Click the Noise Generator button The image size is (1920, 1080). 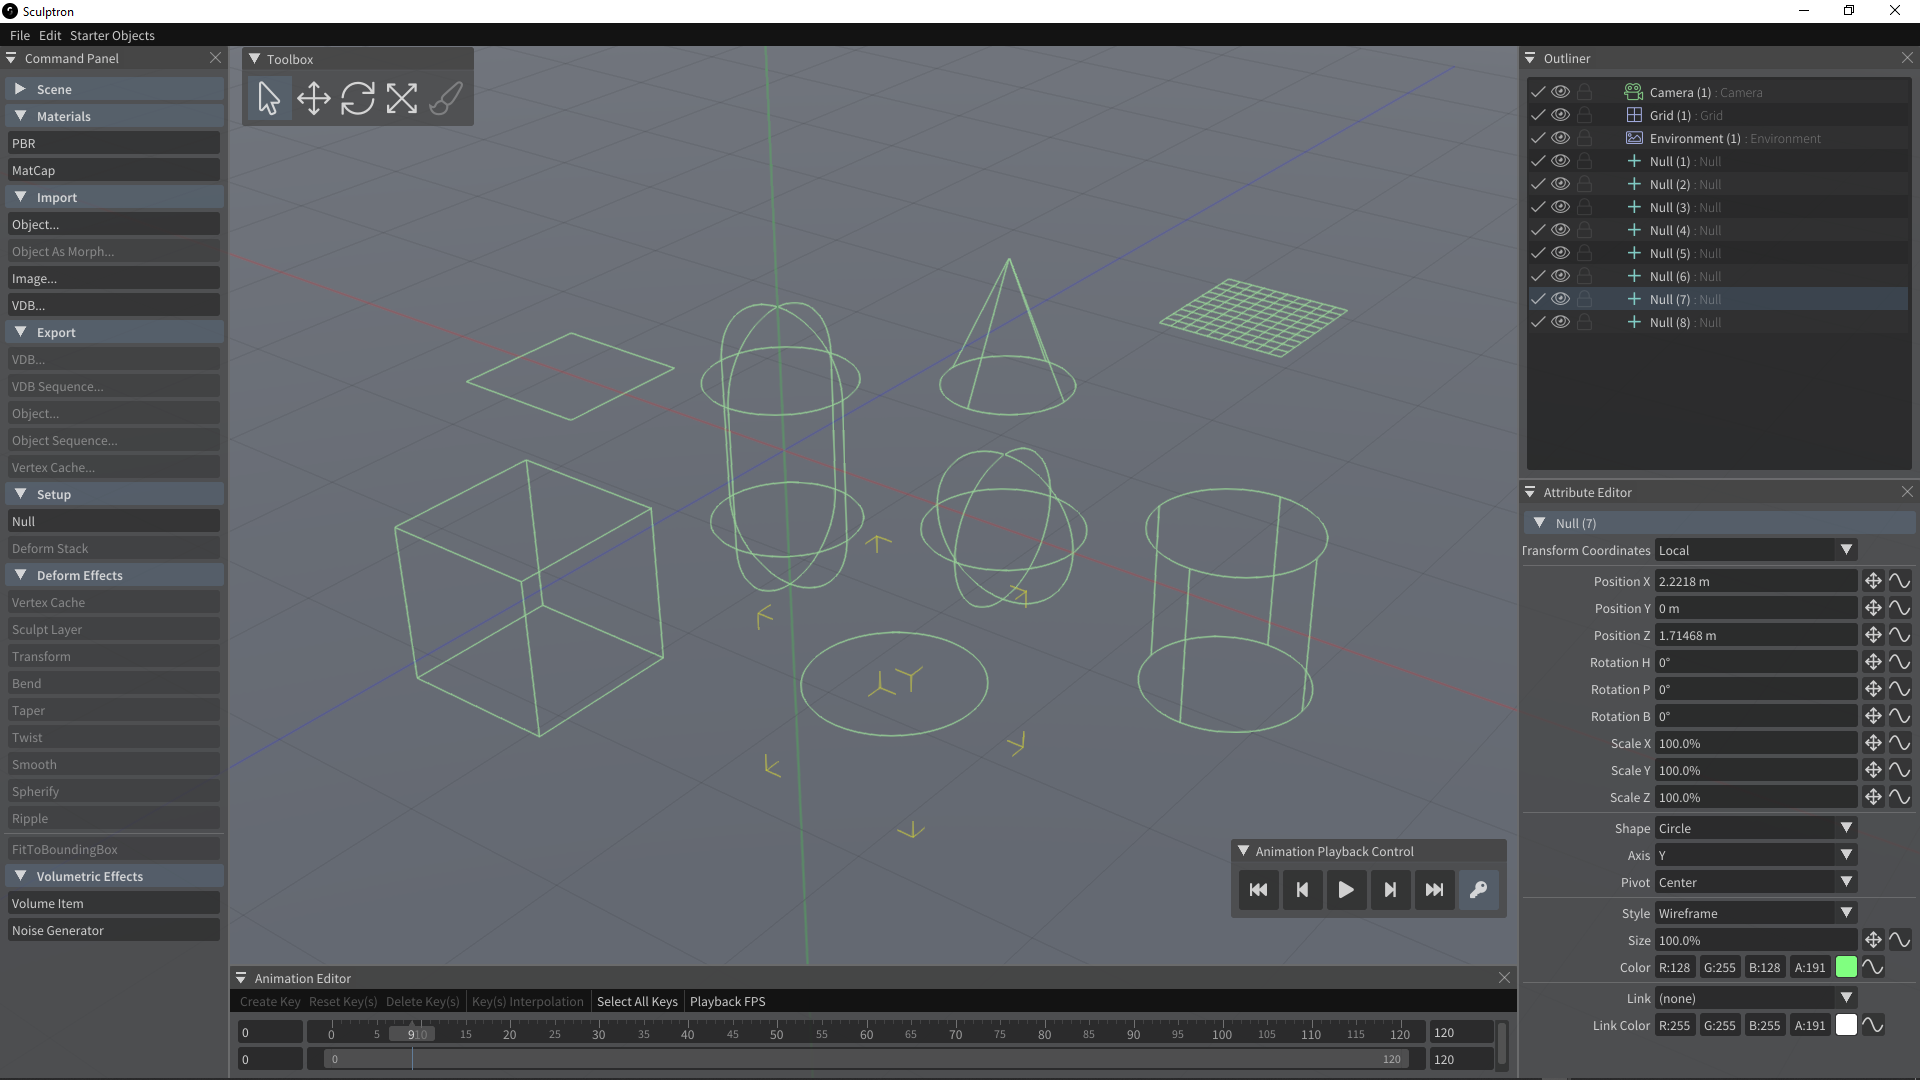[113, 930]
